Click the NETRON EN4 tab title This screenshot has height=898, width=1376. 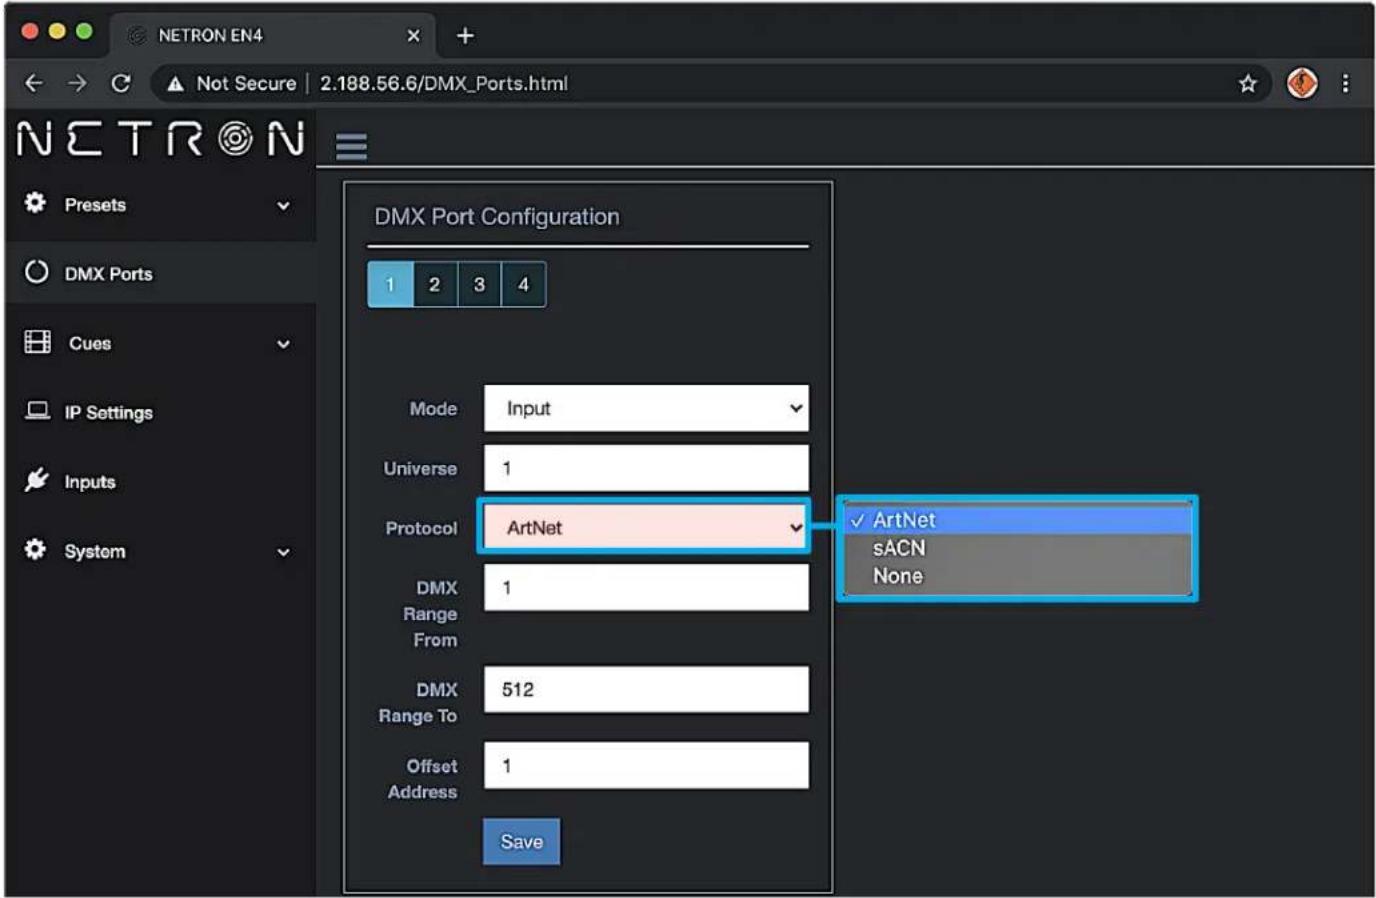pyautogui.click(x=210, y=36)
